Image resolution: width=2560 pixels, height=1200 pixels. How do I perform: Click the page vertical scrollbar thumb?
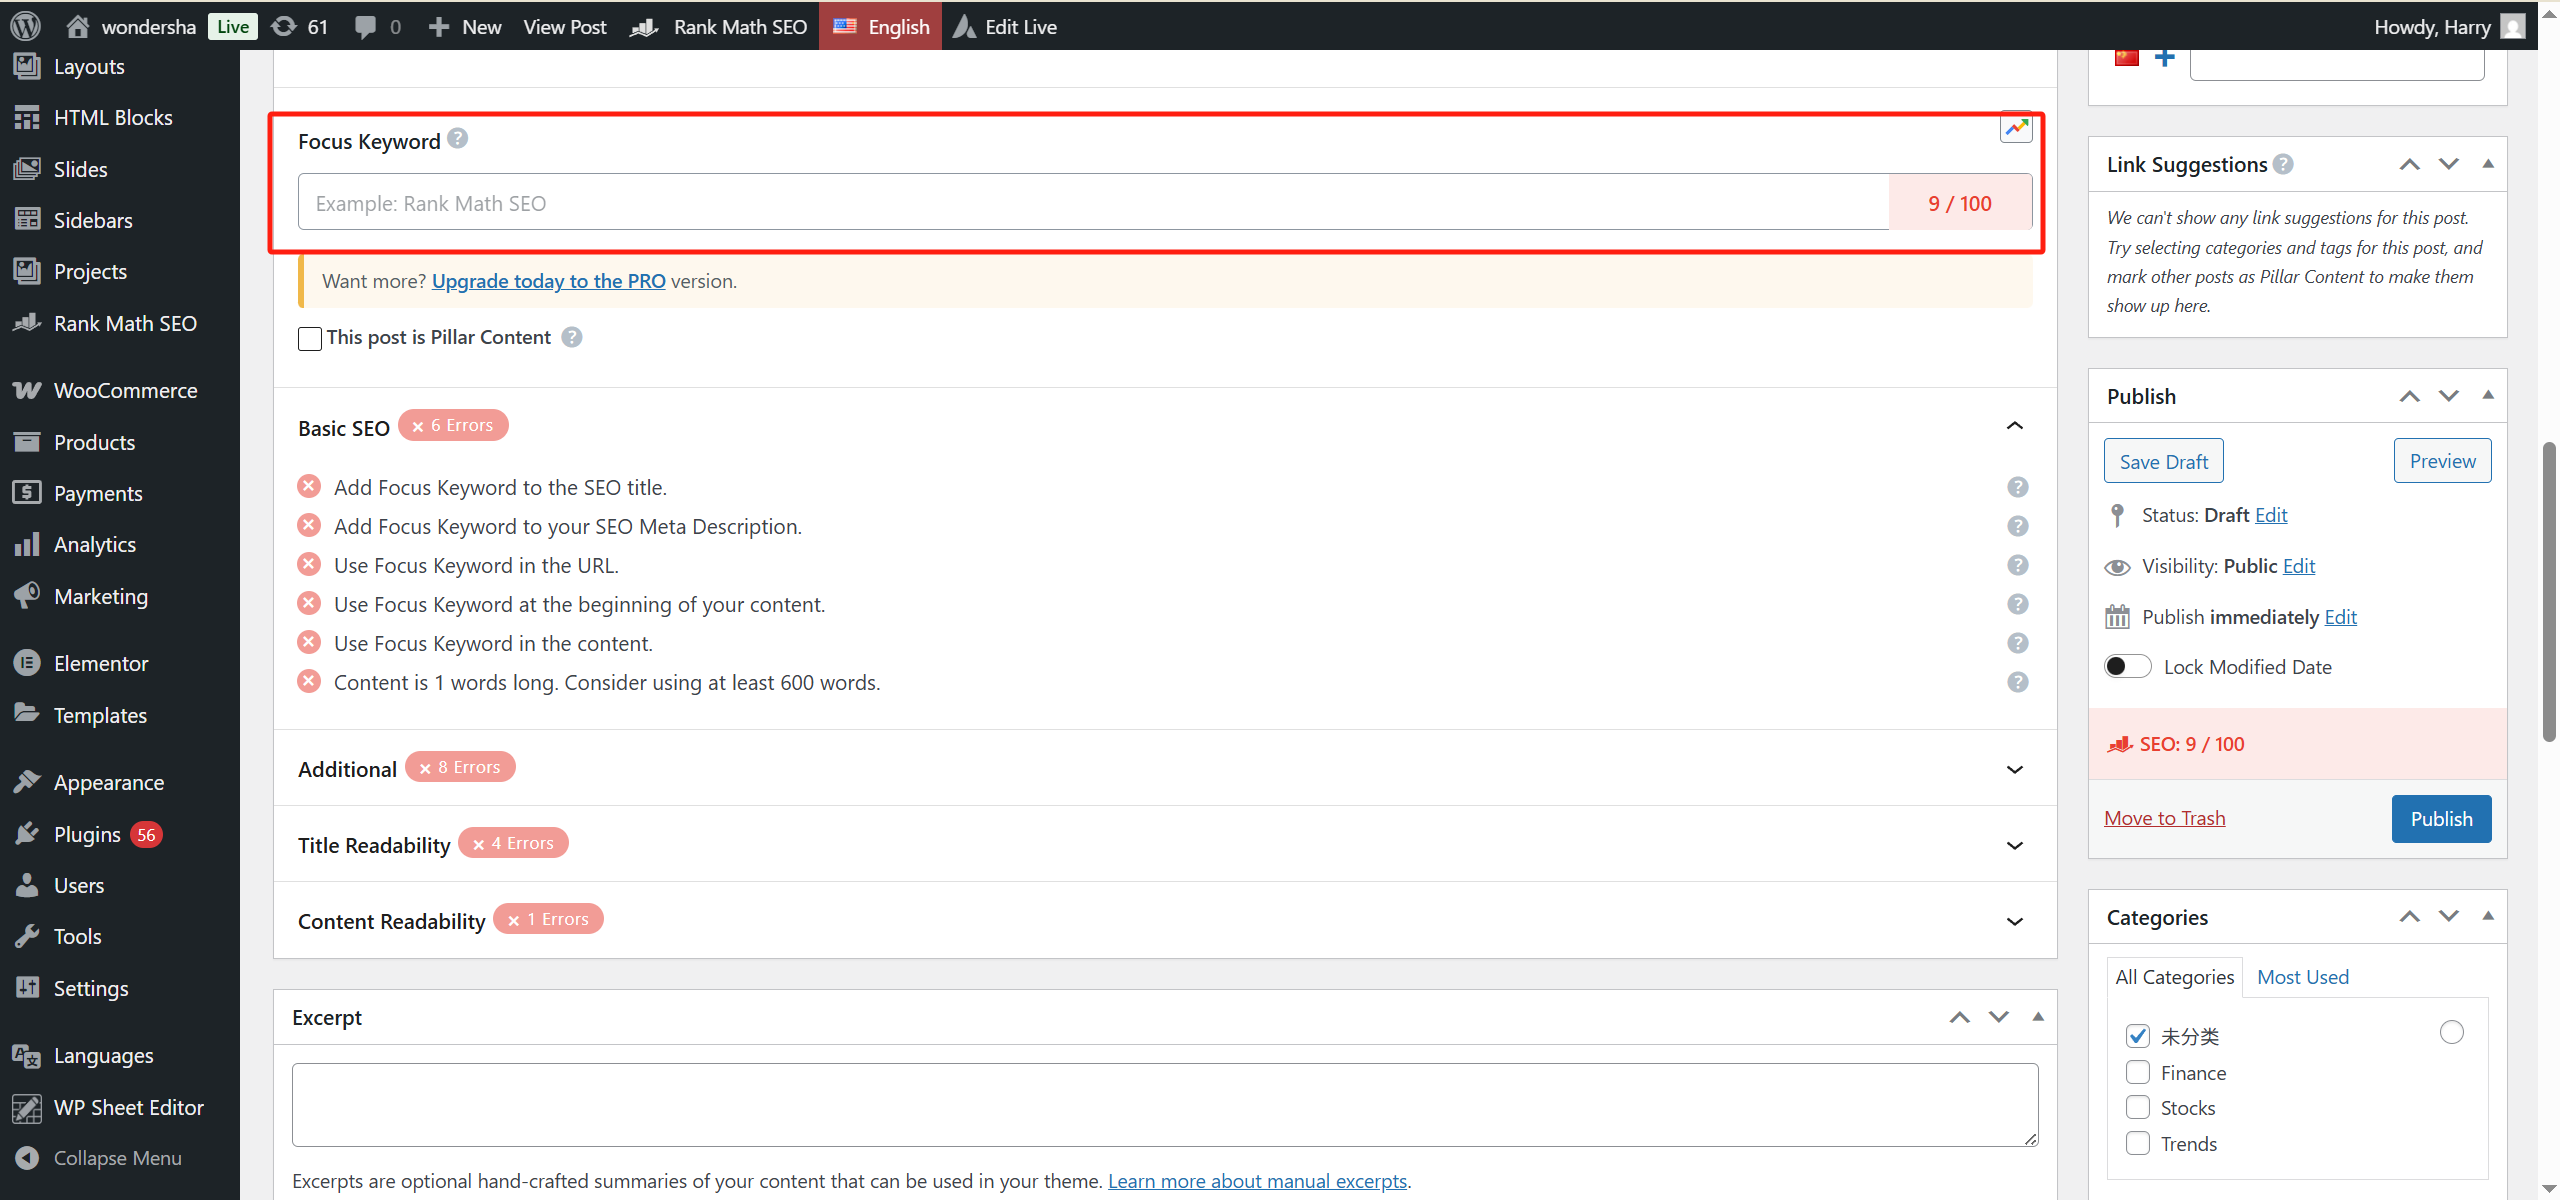pos(2549,590)
